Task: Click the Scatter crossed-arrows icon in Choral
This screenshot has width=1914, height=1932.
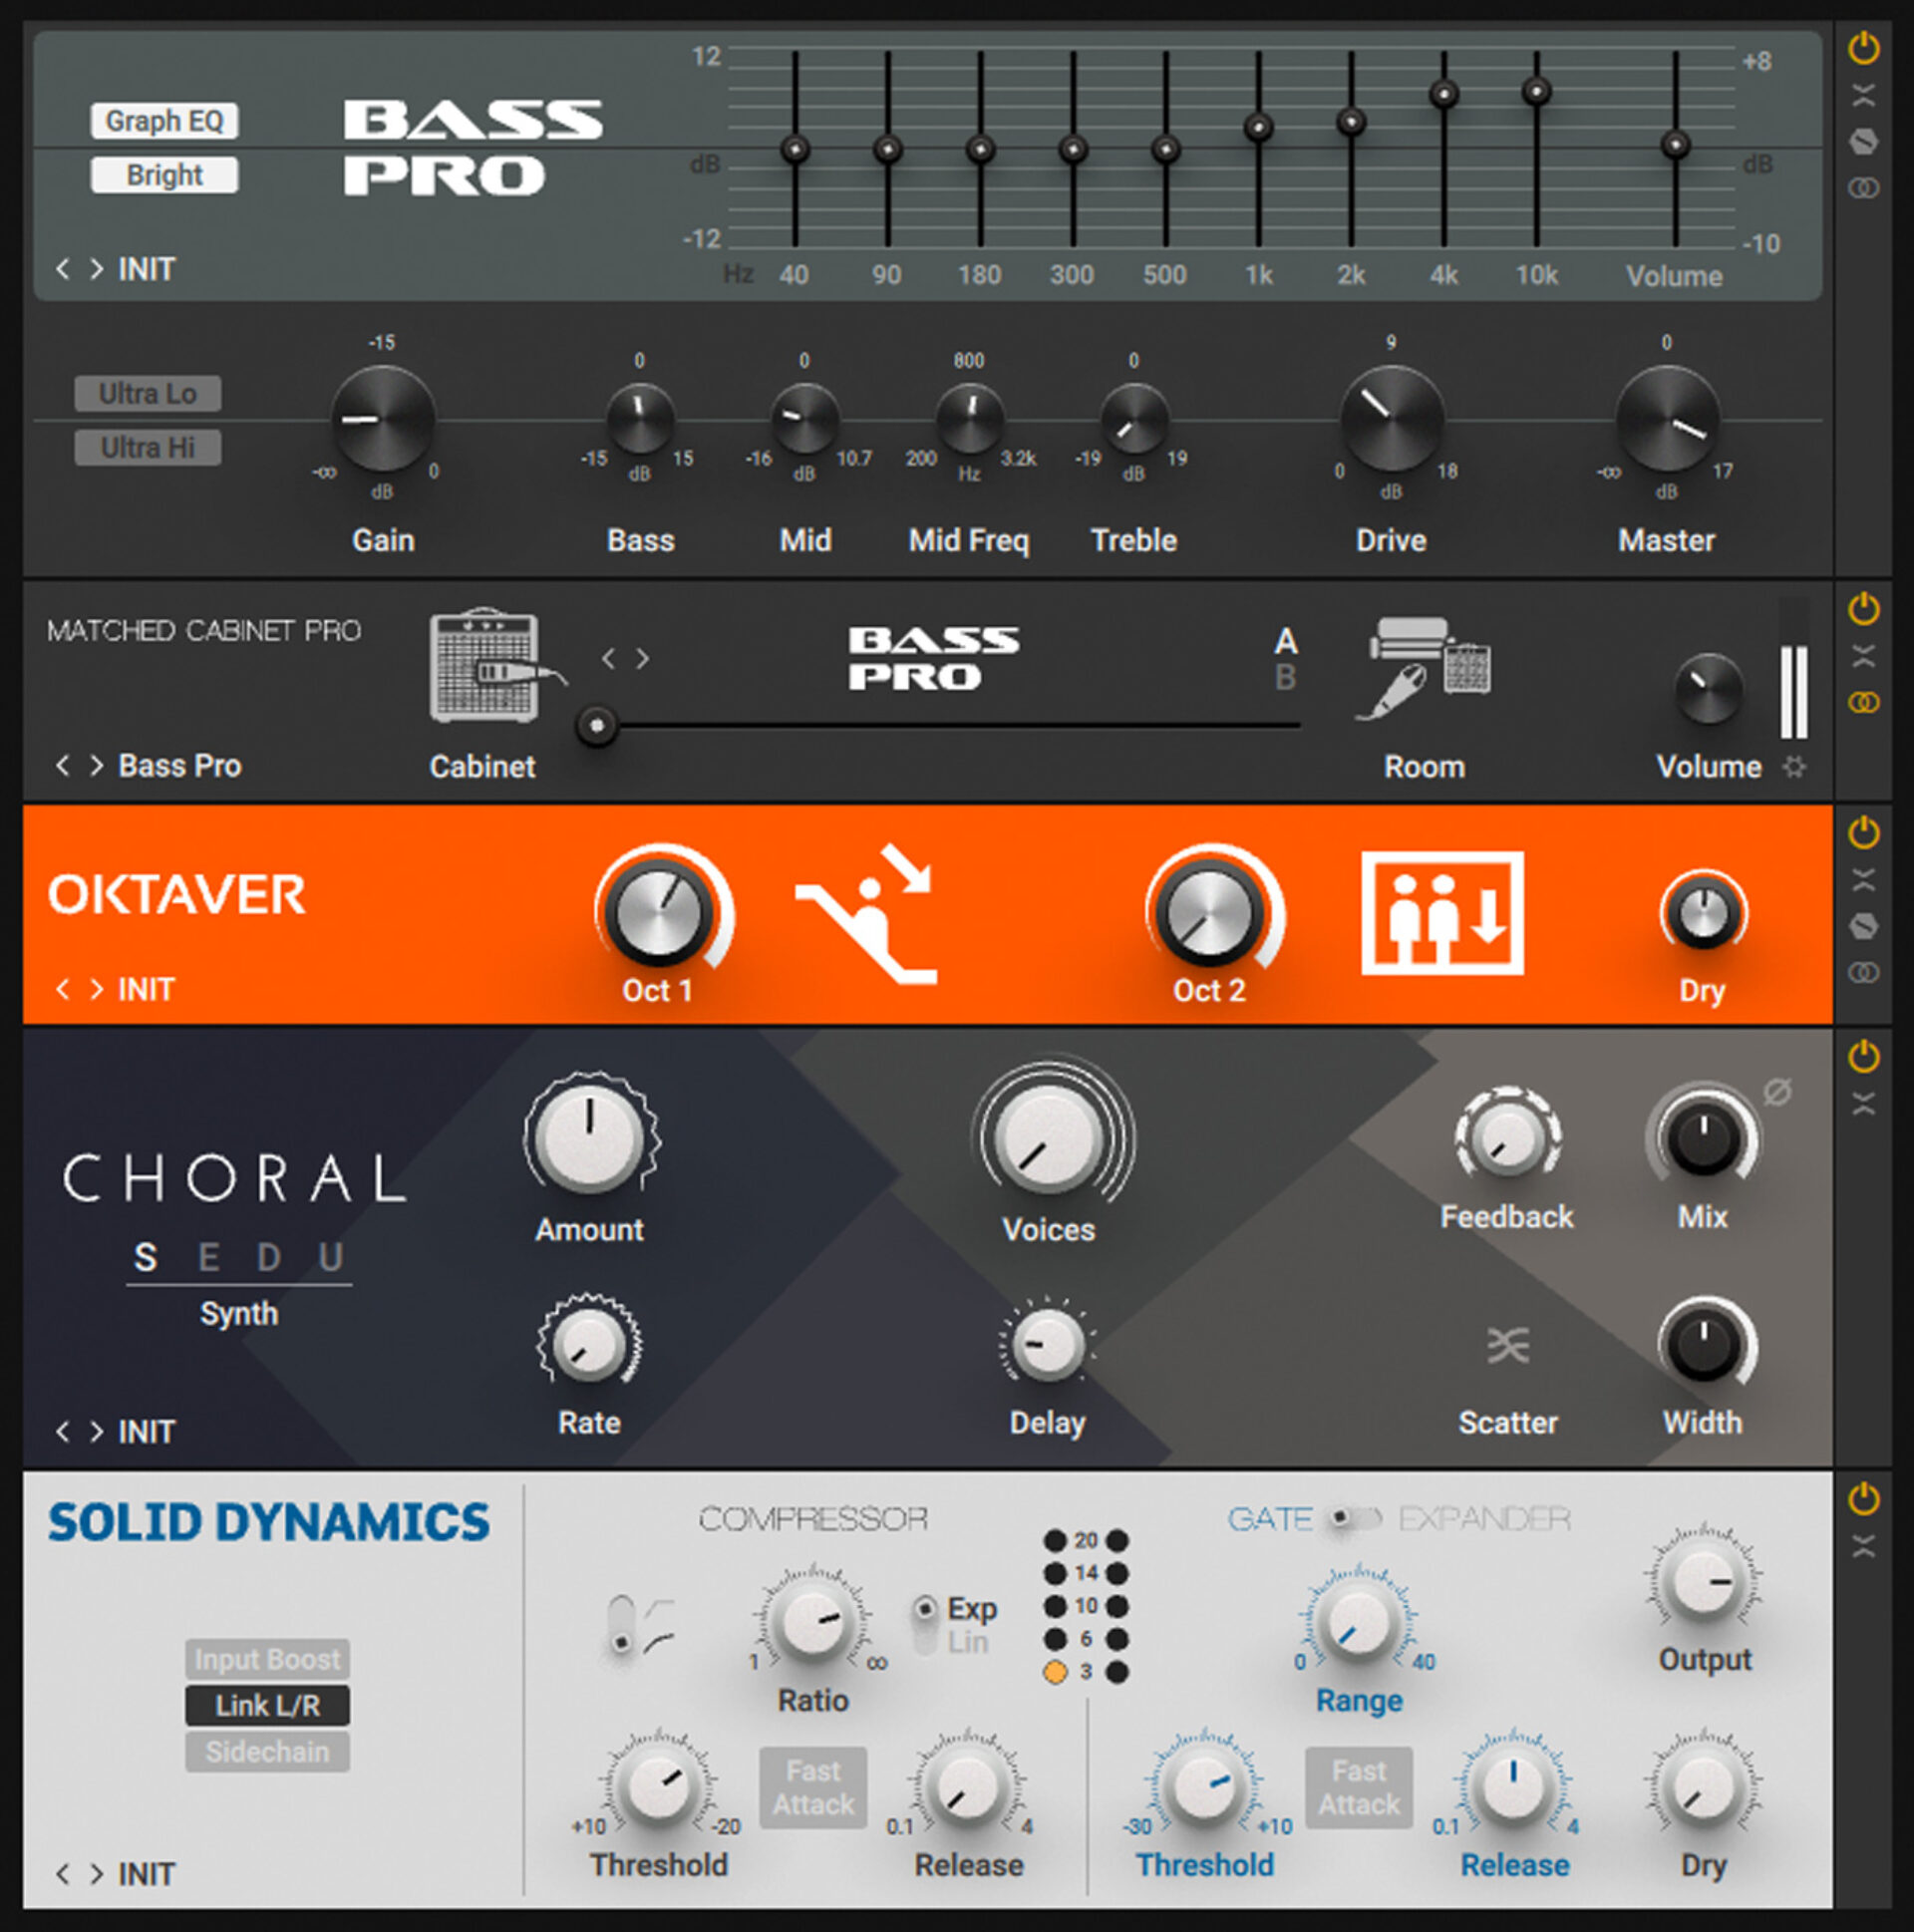Action: click(1508, 1347)
